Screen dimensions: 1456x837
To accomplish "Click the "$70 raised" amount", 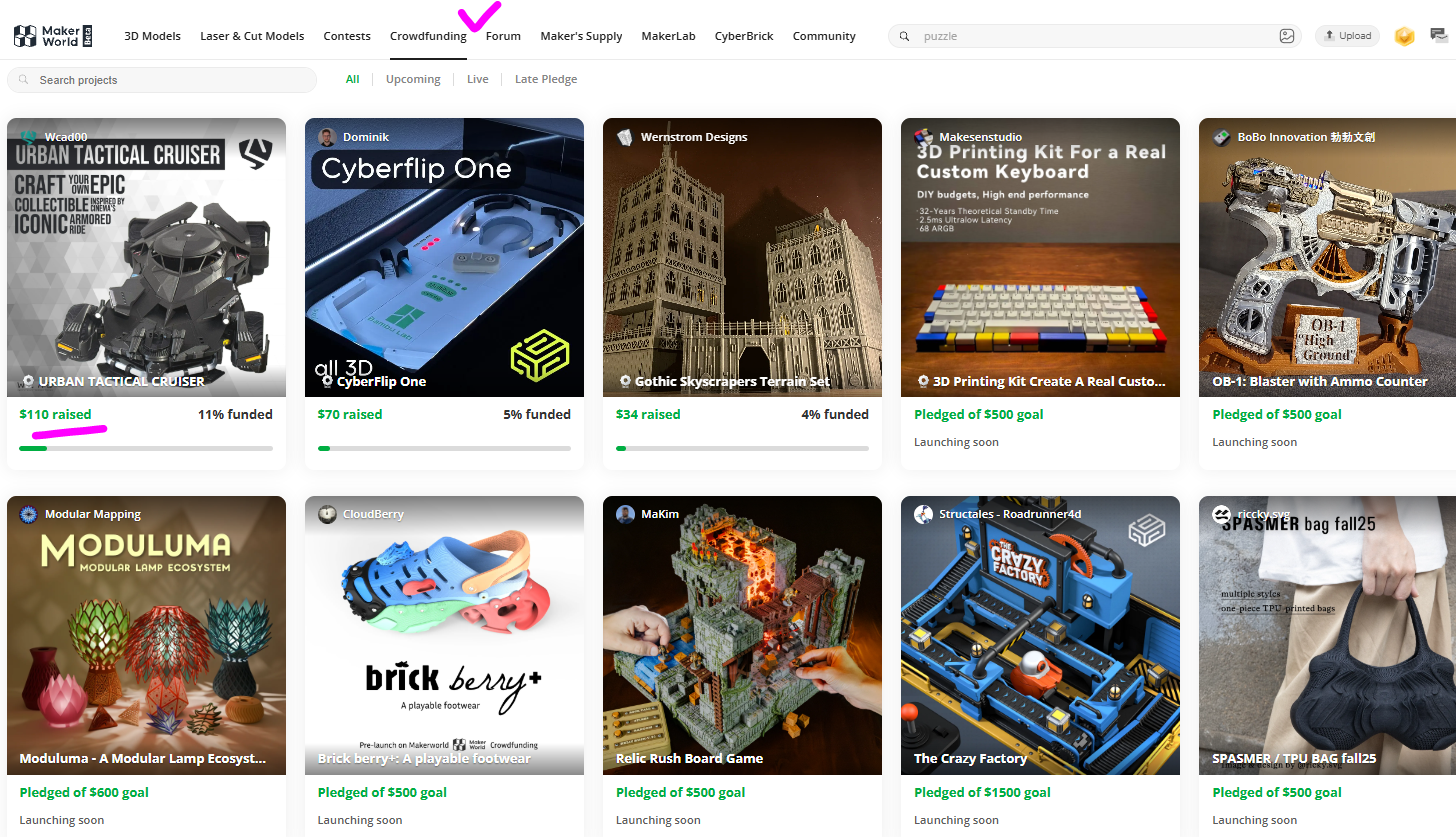I will click(x=350, y=414).
